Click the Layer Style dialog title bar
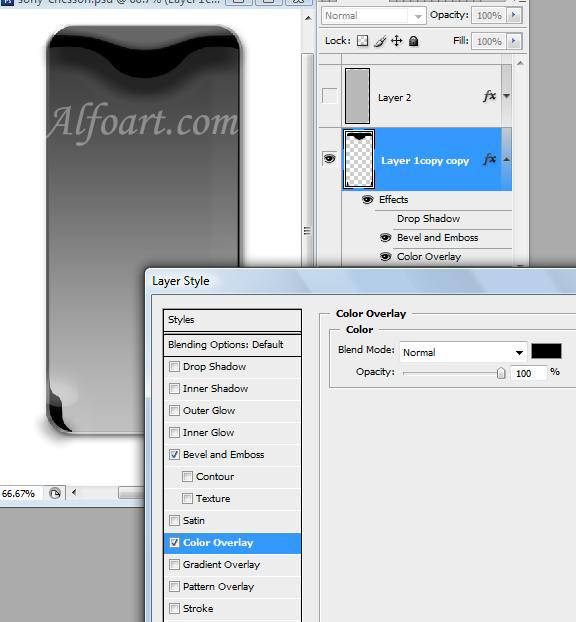This screenshot has height=622, width=576. pos(363,281)
